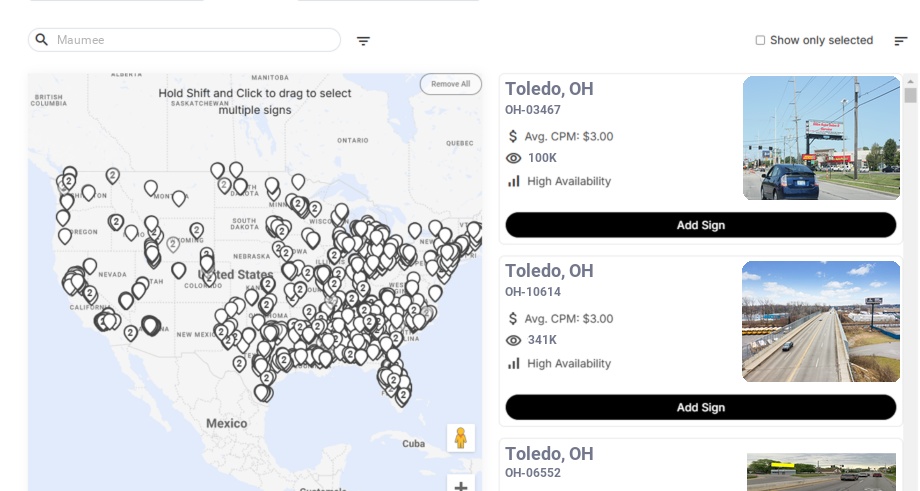Open the sort options icon
This screenshot has width=920, height=491.
(x=900, y=41)
